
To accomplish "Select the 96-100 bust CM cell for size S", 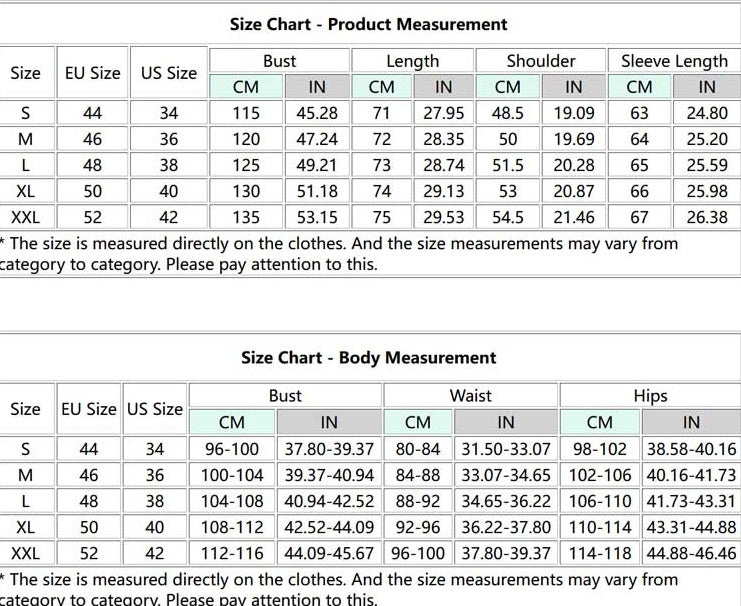I will [231, 449].
